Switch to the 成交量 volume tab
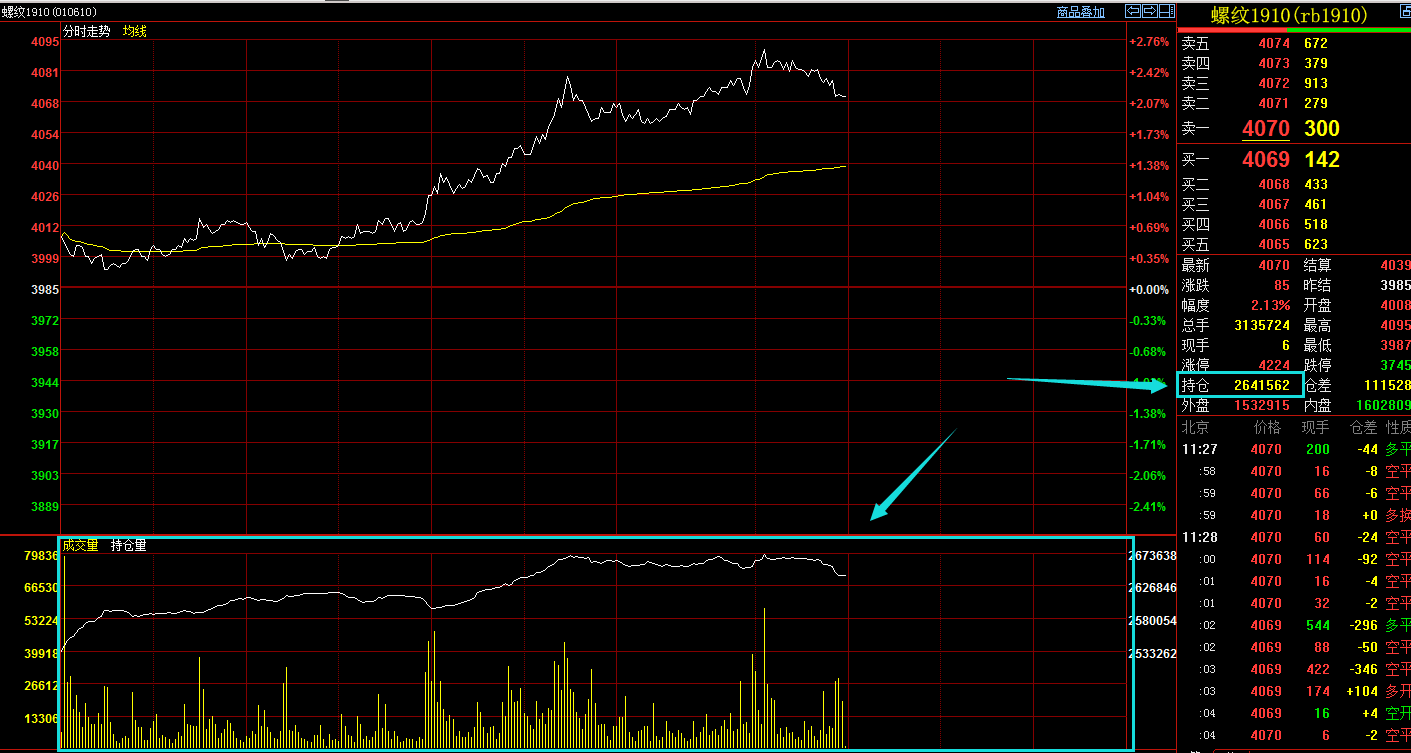Viewport: 1411px width, 753px height. coord(80,545)
